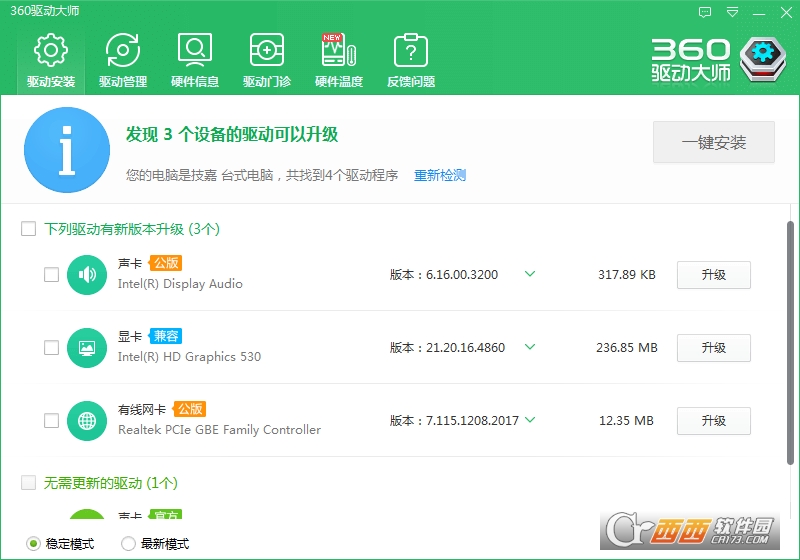This screenshot has width=800, height=560.
Task: Click the blue information circle icon
Action: (x=67, y=150)
